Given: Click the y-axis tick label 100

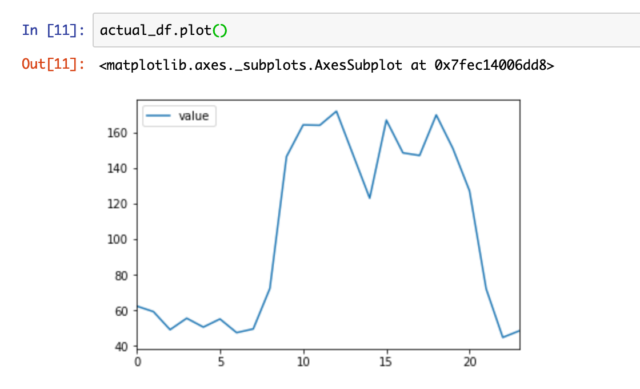Looking at the screenshot, I should tap(117, 239).
